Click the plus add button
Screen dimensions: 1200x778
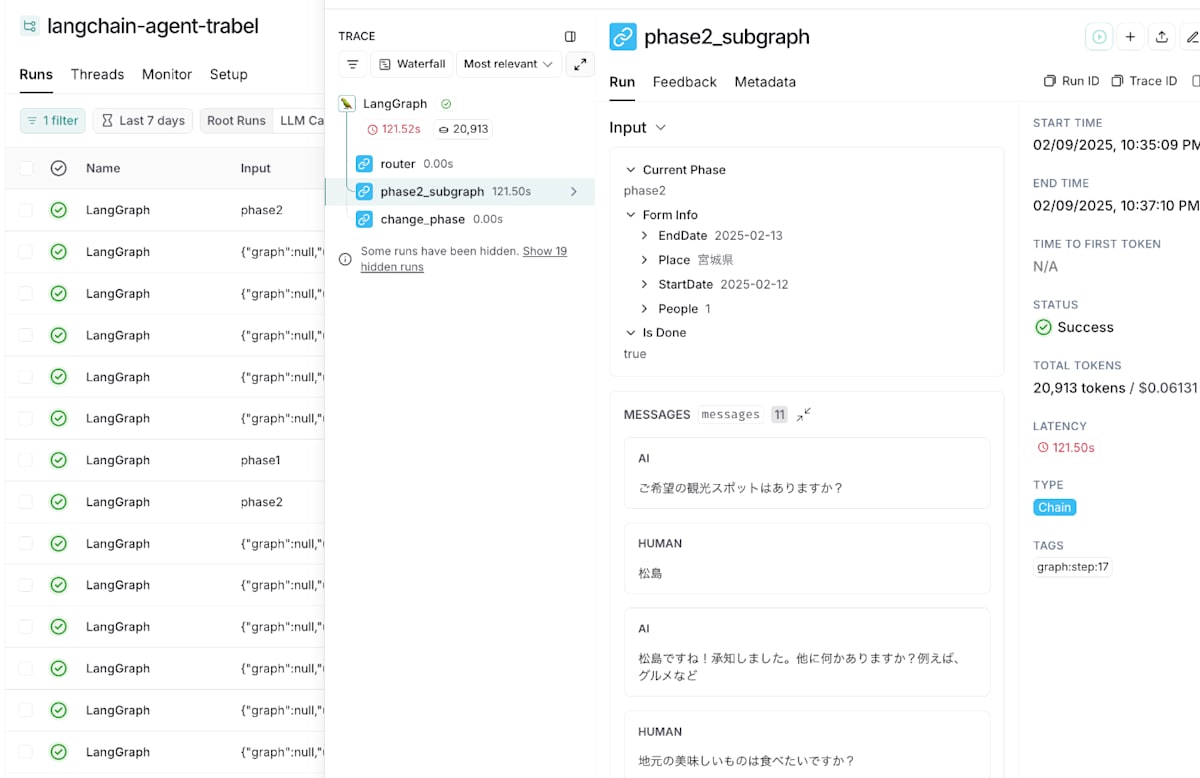(x=1130, y=37)
